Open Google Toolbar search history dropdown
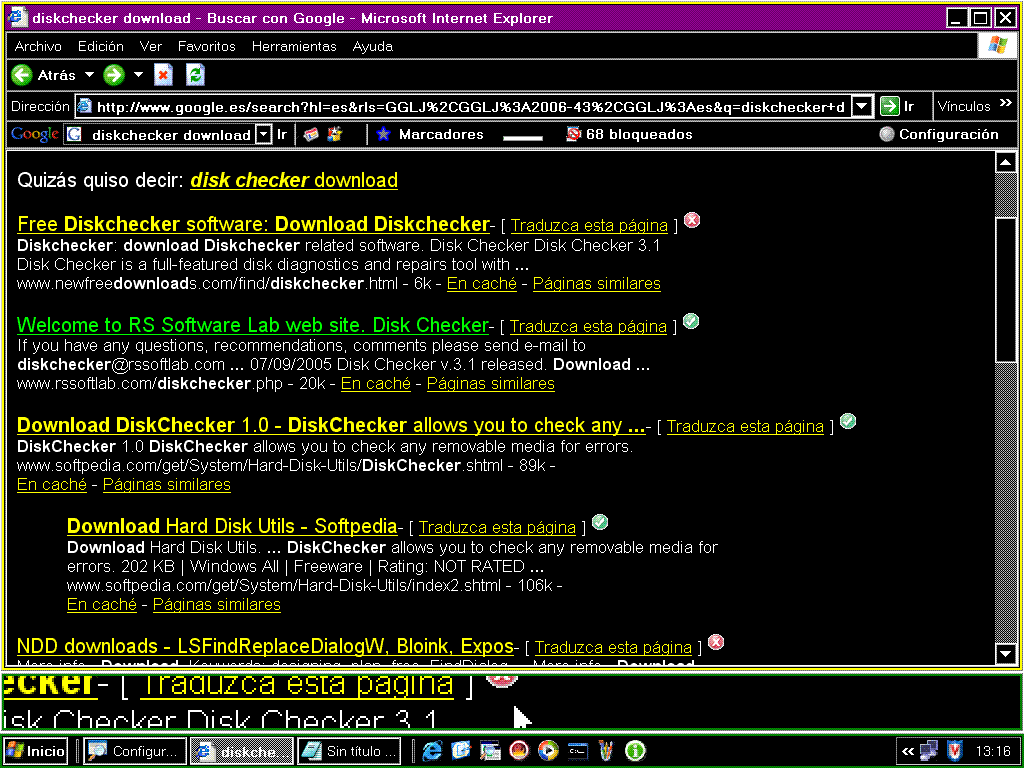1024x768 pixels. click(263, 135)
